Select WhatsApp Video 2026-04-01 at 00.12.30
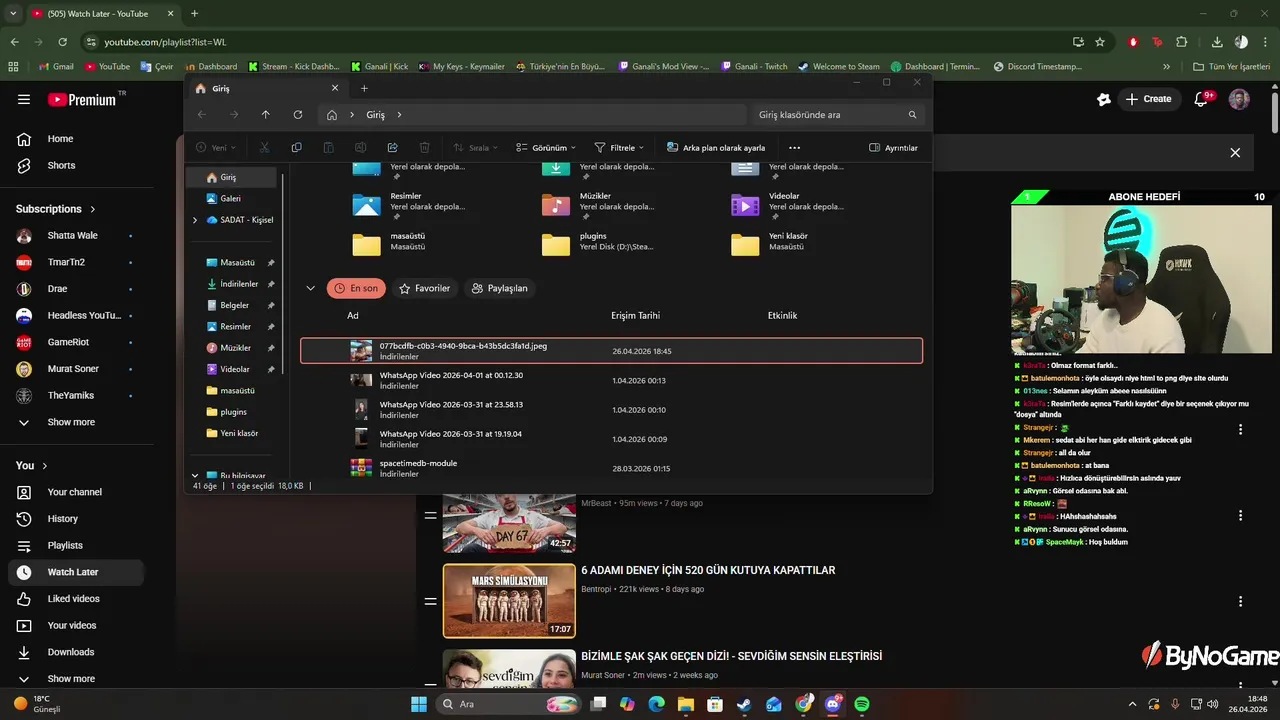1280x720 pixels. point(611,380)
